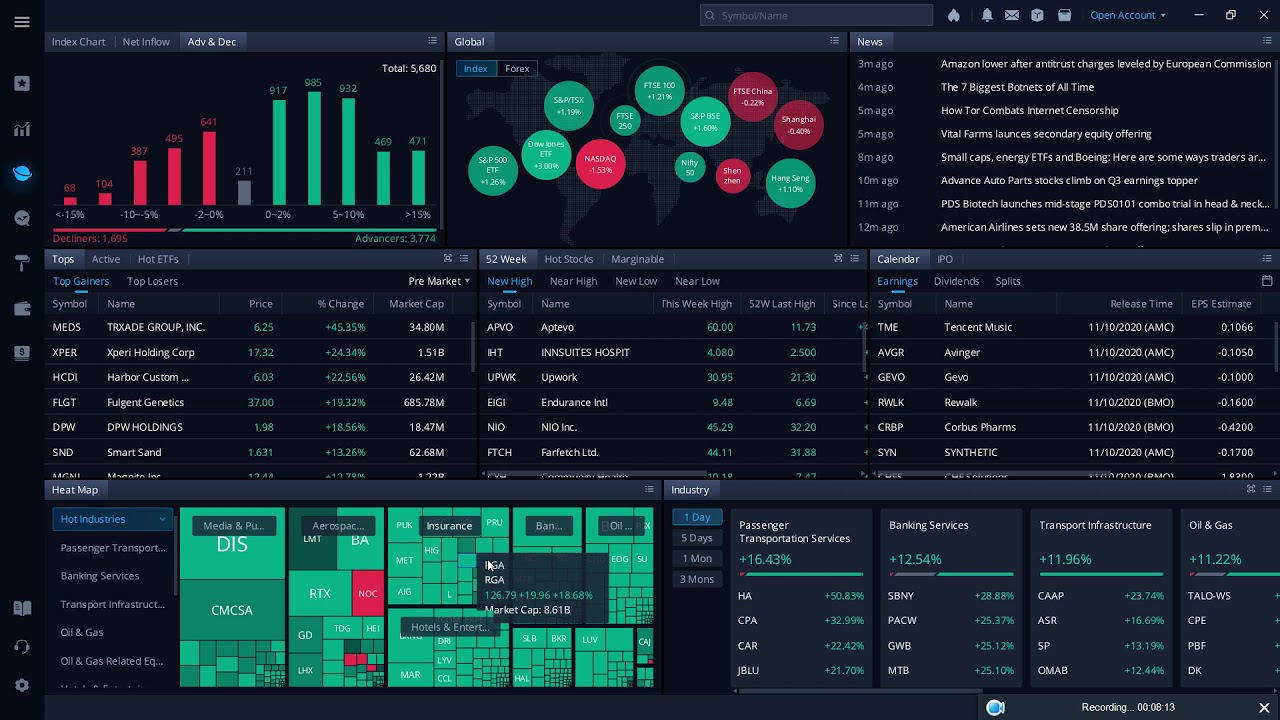
Task: Switch to the IPO tab
Action: [x=945, y=259]
